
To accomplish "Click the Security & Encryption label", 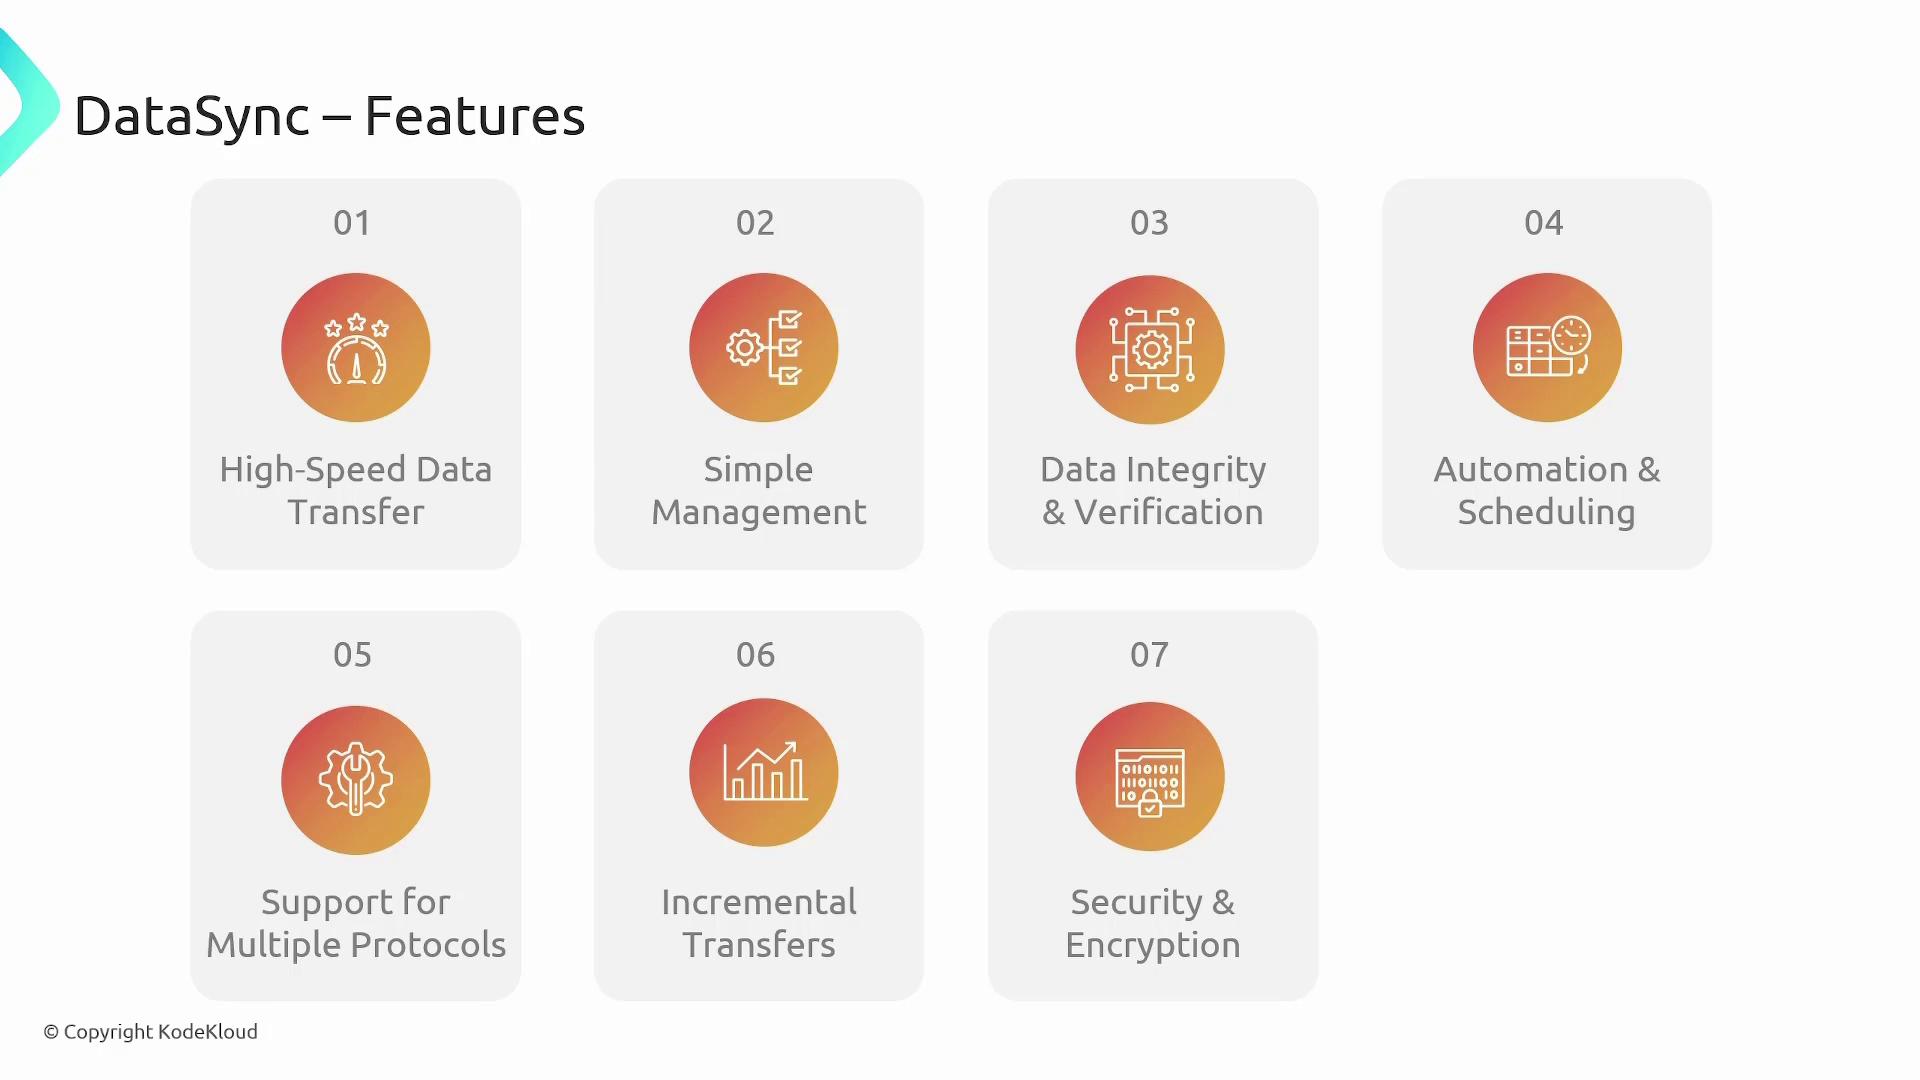I will (x=1153, y=923).
